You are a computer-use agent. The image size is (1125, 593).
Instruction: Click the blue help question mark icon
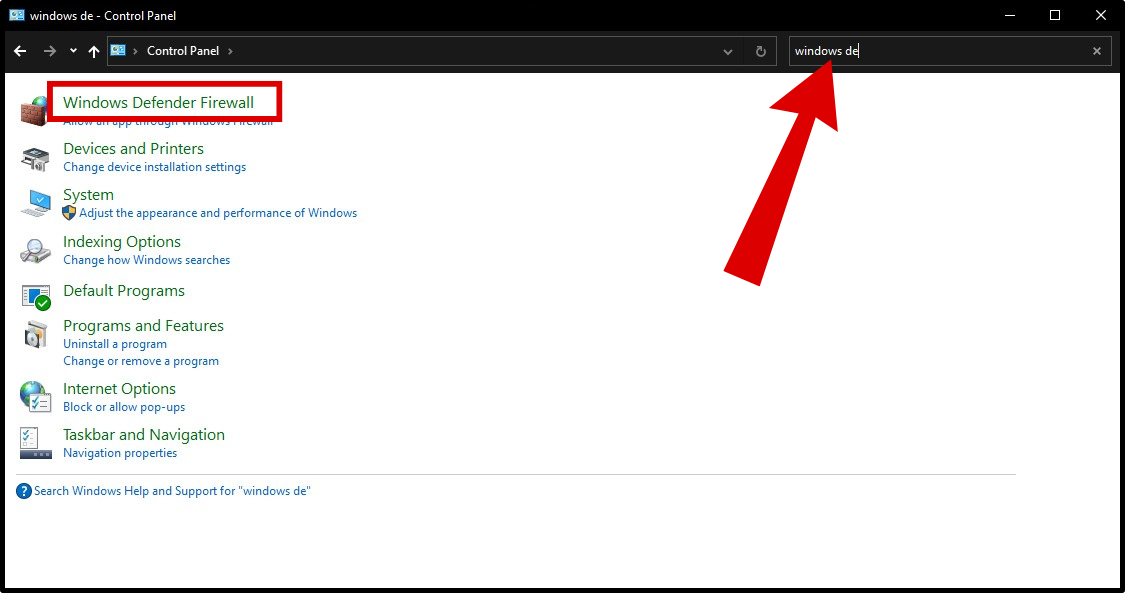[x=24, y=491]
